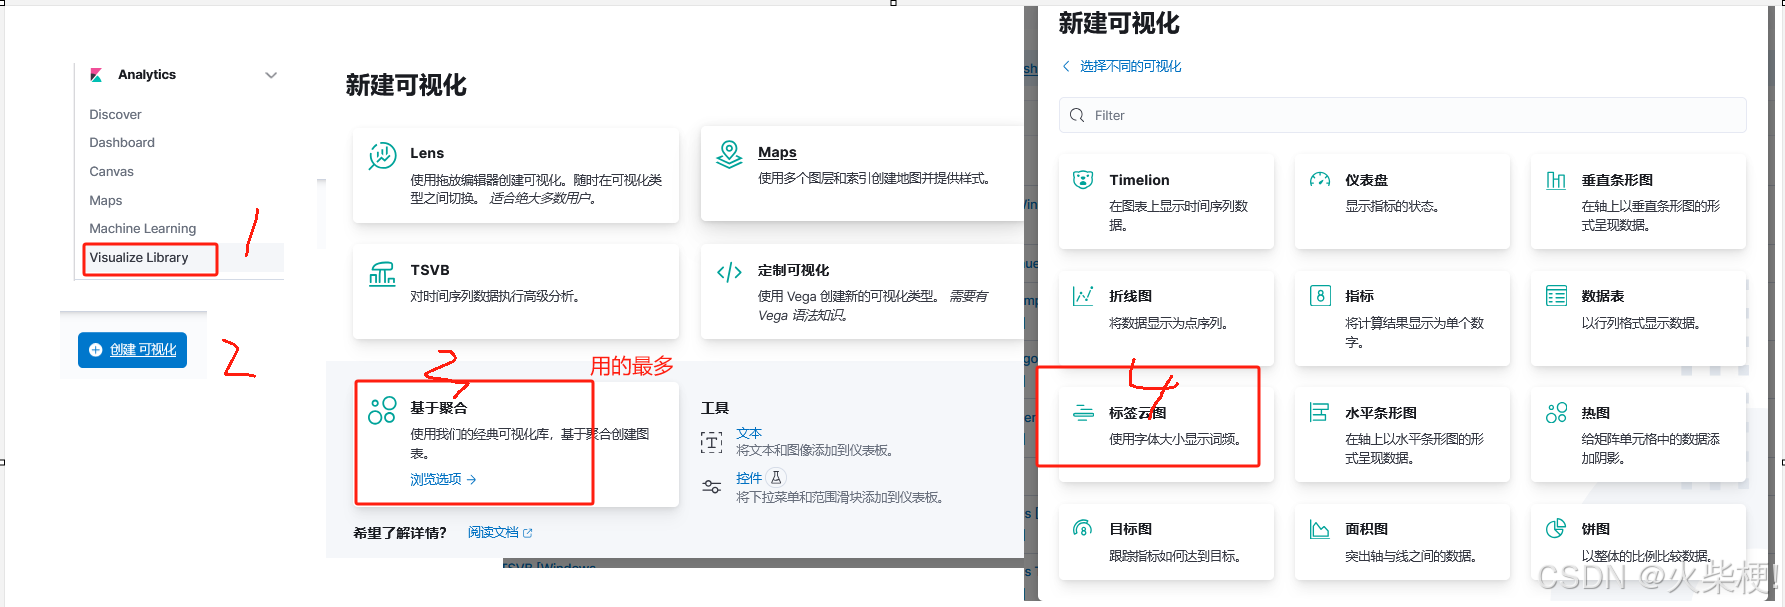
Task: Click the 面积图 area chart icon
Action: point(1320,529)
